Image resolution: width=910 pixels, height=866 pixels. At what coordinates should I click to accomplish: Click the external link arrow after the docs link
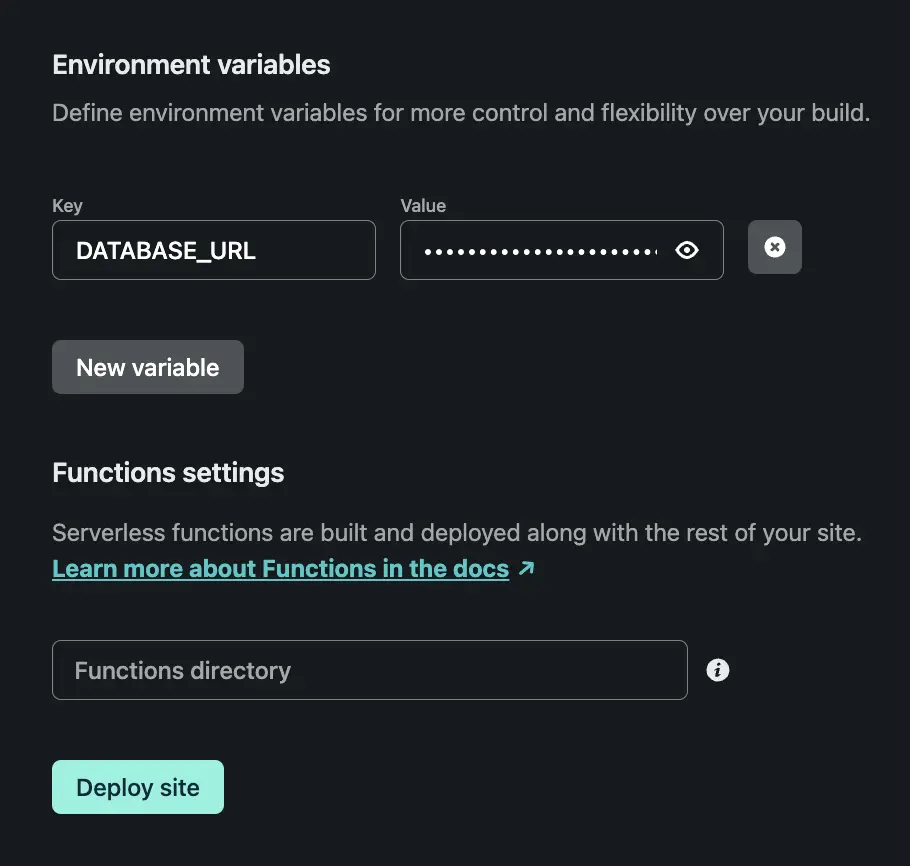click(x=527, y=566)
